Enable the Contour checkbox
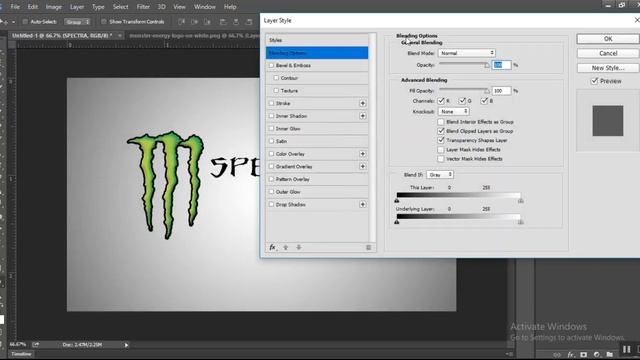The height and width of the screenshot is (360, 640). (276, 78)
